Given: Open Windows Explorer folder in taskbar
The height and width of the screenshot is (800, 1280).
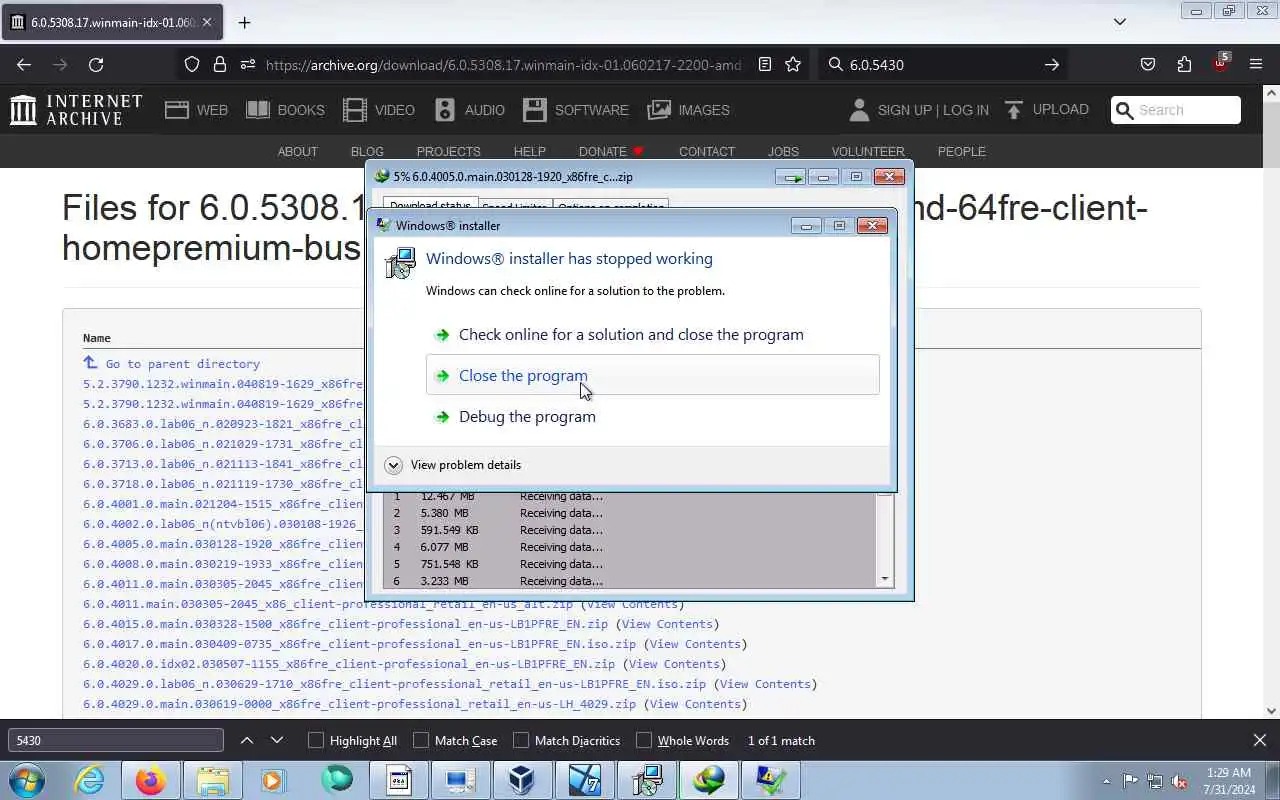Looking at the screenshot, I should click(213, 780).
